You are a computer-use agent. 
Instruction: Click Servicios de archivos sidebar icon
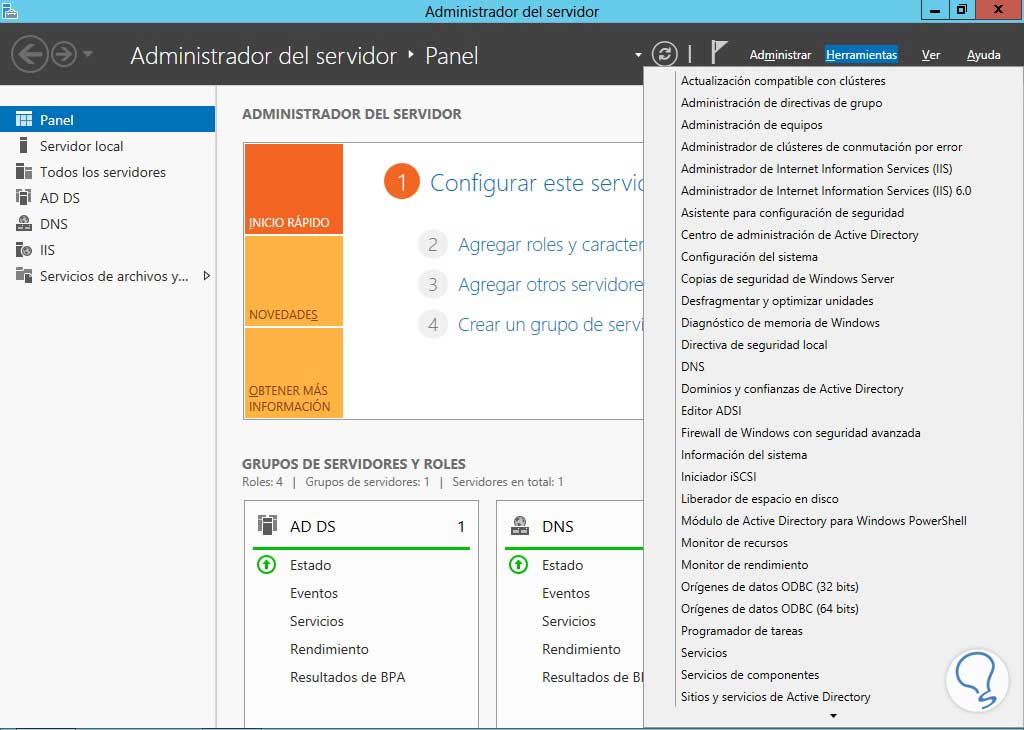click(24, 275)
